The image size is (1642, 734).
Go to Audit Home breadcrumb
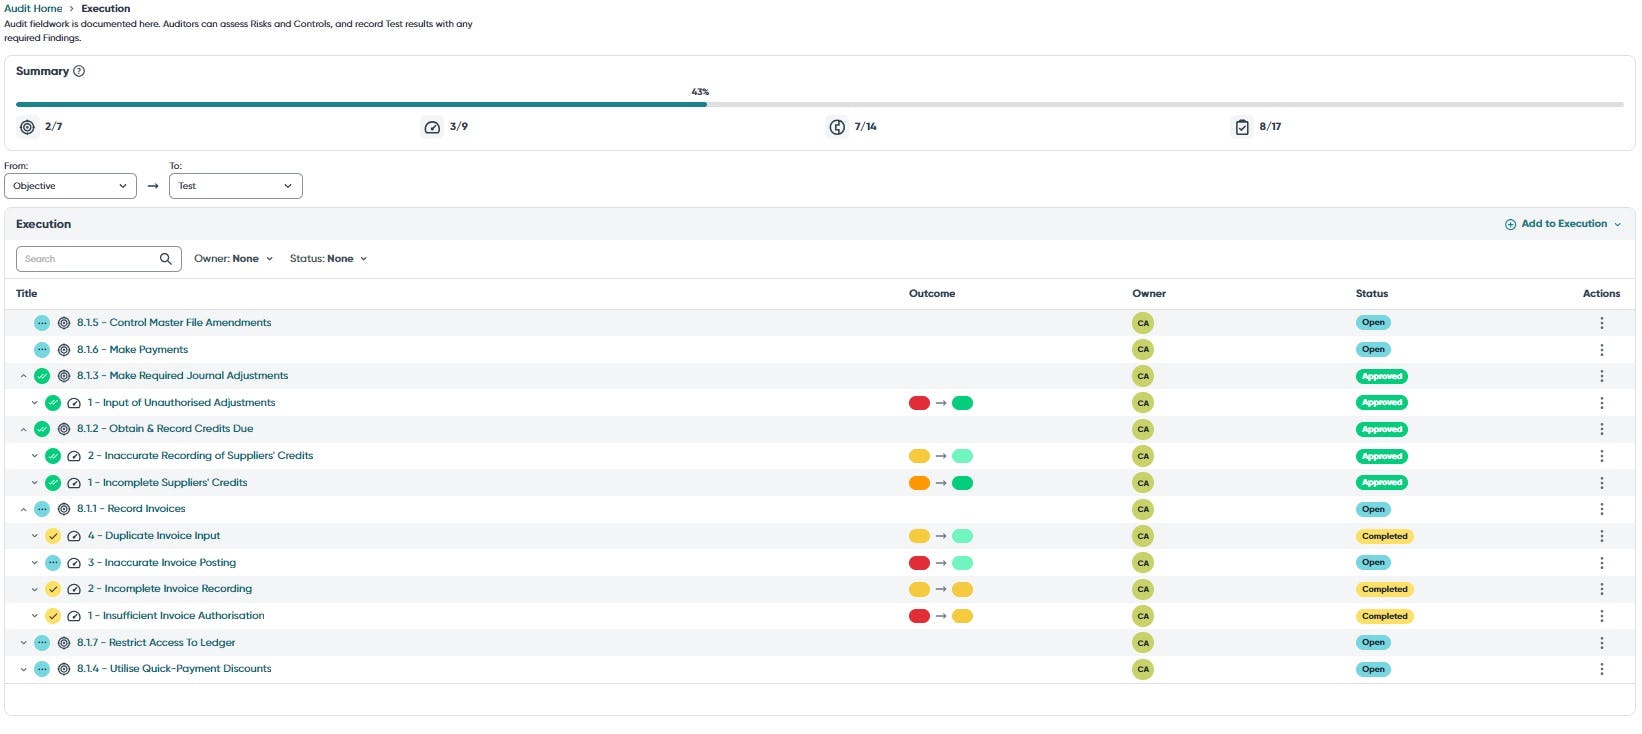[33, 8]
